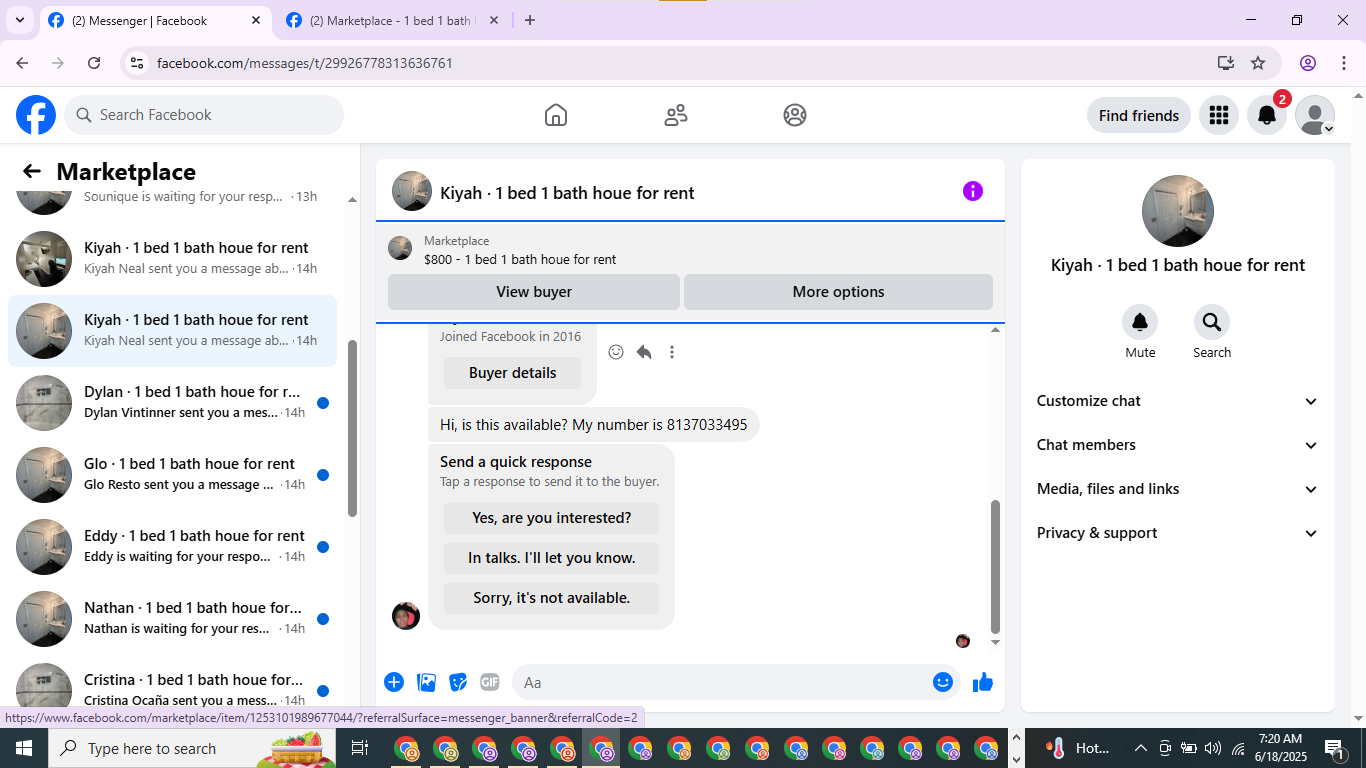Go to the Home feed icon
This screenshot has width=1366, height=768.
pyautogui.click(x=556, y=115)
